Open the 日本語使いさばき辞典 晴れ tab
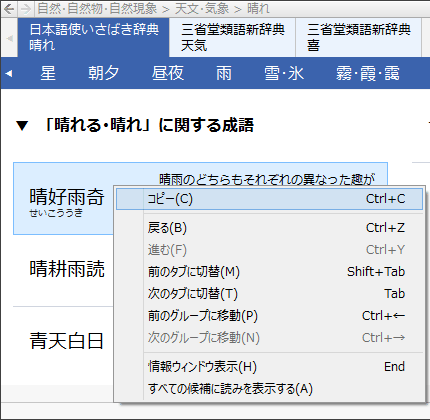Image resolution: width=430 pixels, height=420 pixels. [x=94, y=37]
